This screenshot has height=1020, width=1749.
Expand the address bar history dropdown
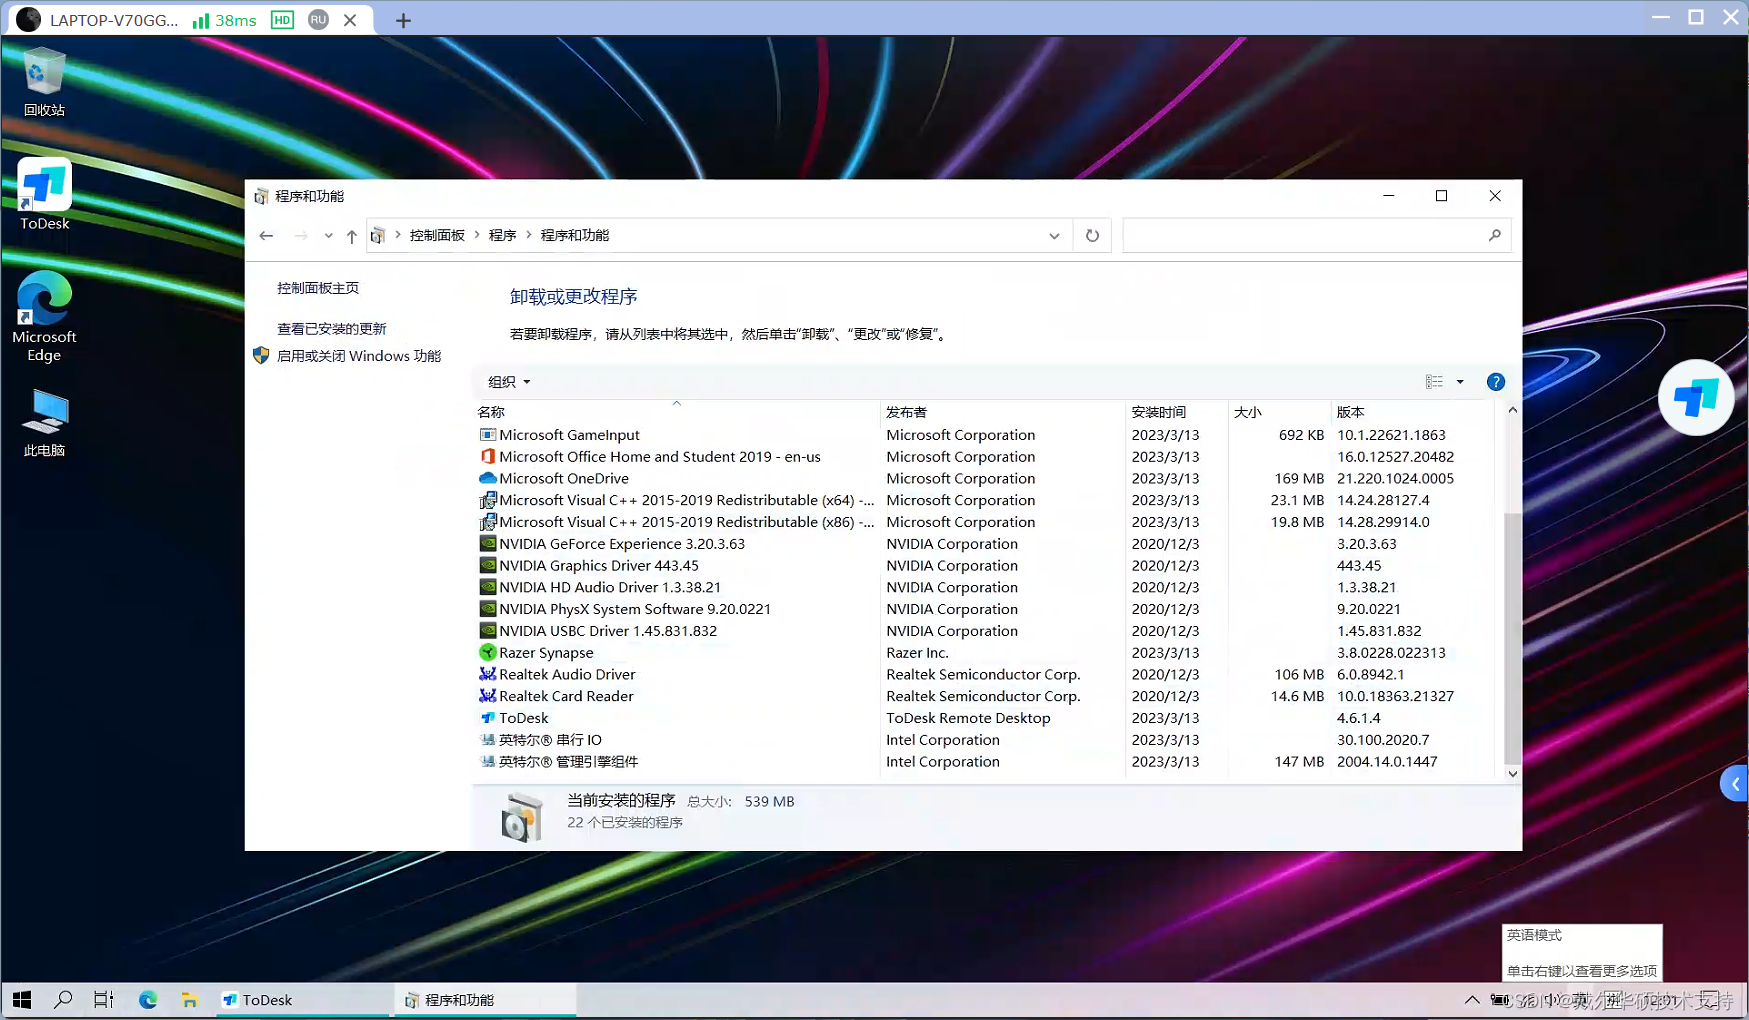(x=1054, y=236)
